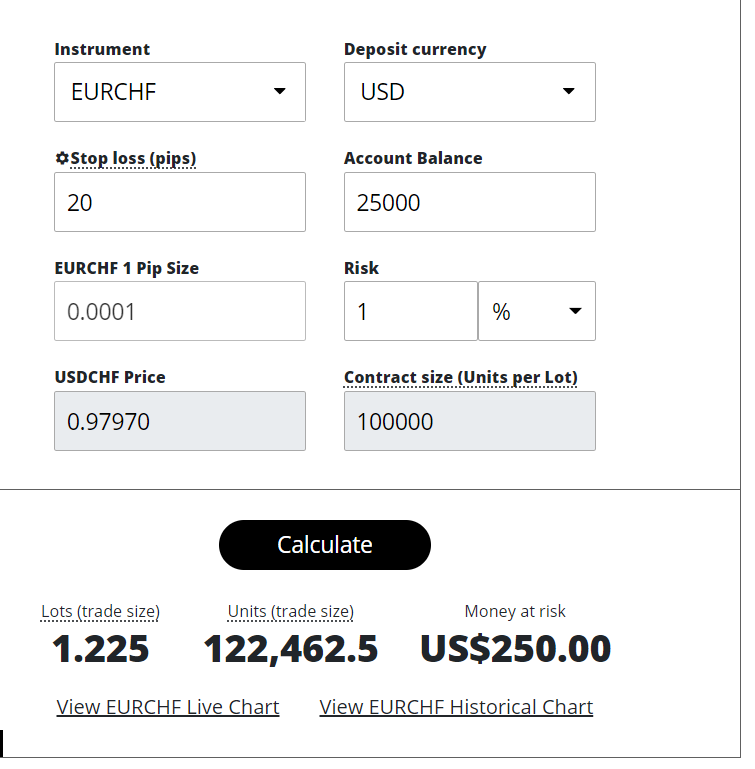Follow the View EURCHF Historical Chart link
This screenshot has height=769, width=755.
tap(456, 707)
